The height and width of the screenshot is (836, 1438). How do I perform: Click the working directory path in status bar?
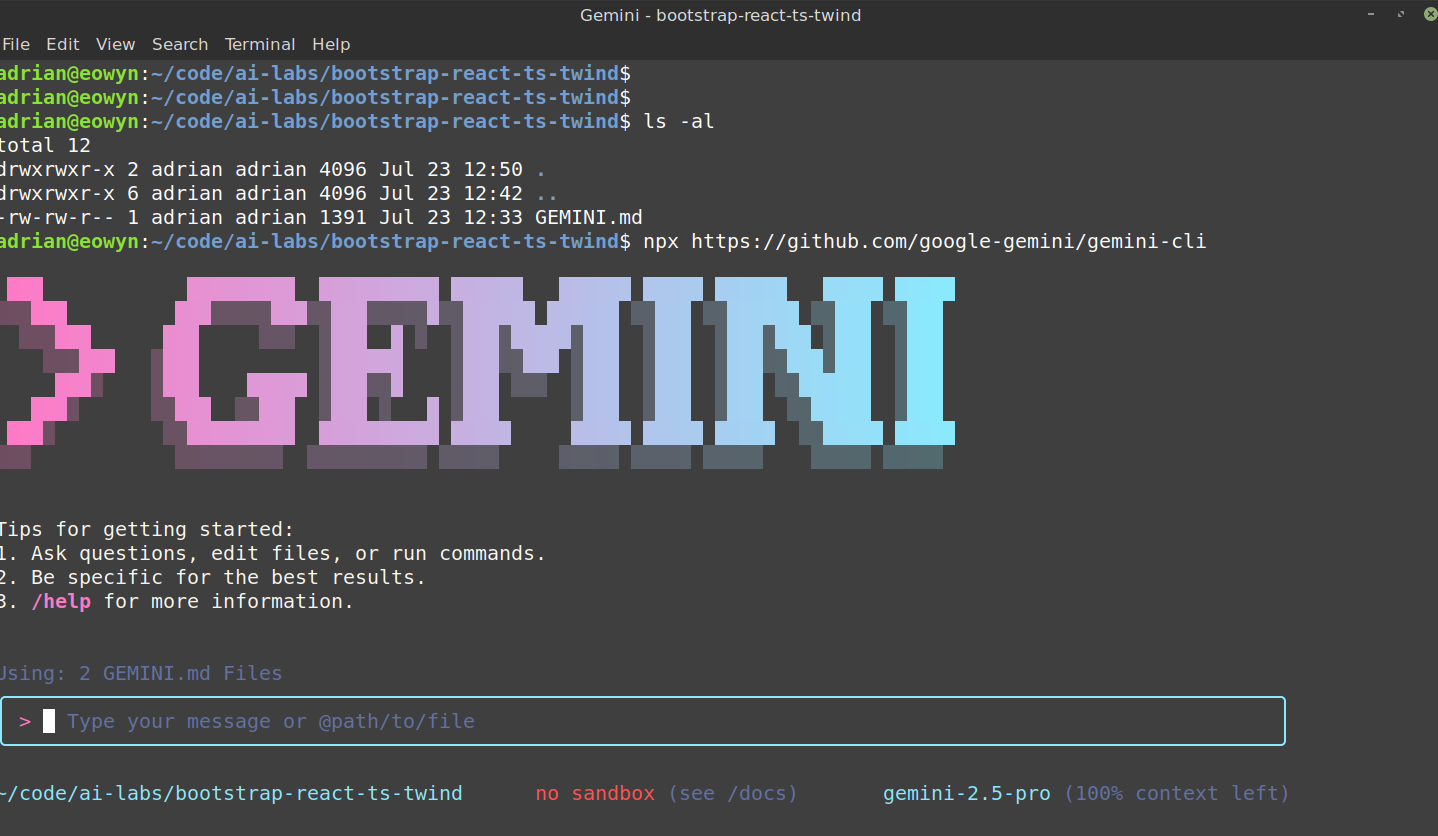(230, 793)
